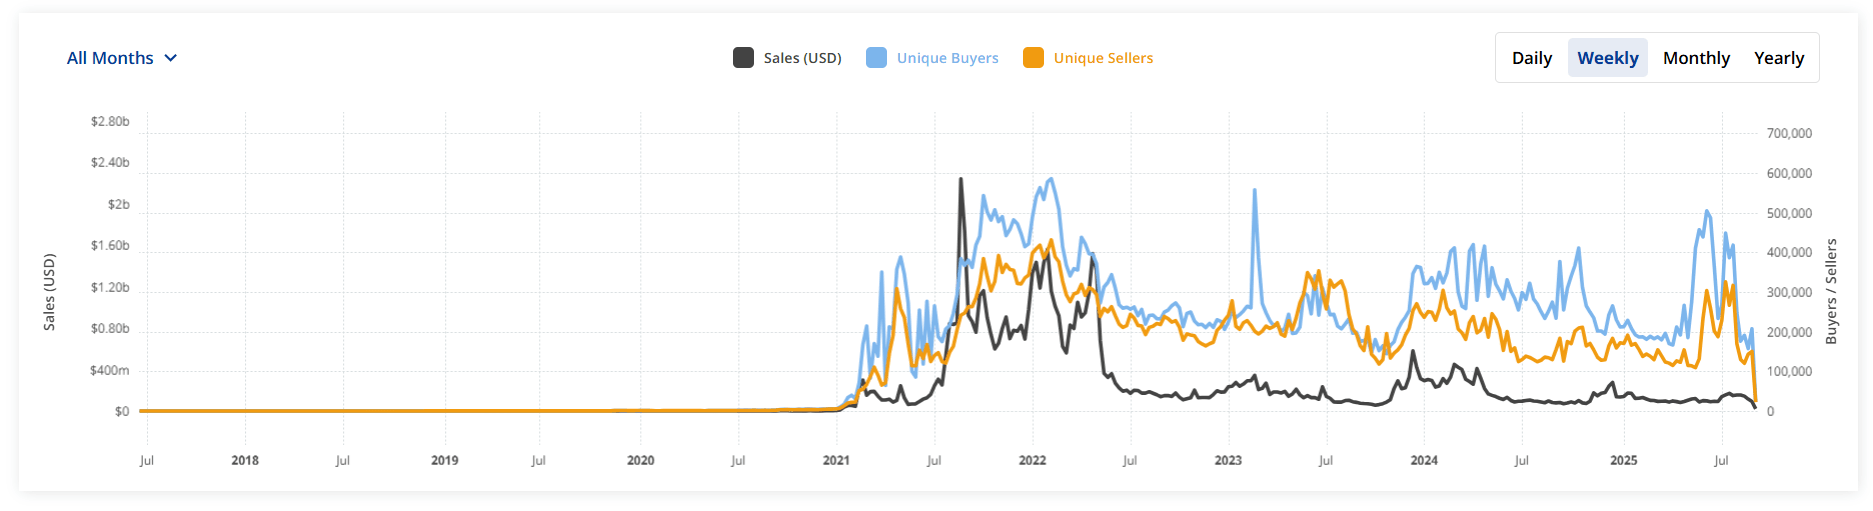Image resolution: width=1873 pixels, height=511 pixels.
Task: Click the $2.80b label on the y-axis
Action: [x=110, y=121]
